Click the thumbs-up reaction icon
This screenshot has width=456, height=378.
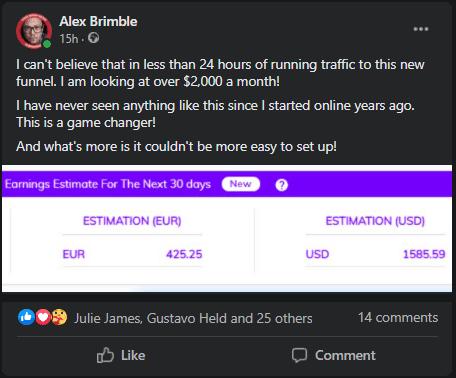click(26, 317)
